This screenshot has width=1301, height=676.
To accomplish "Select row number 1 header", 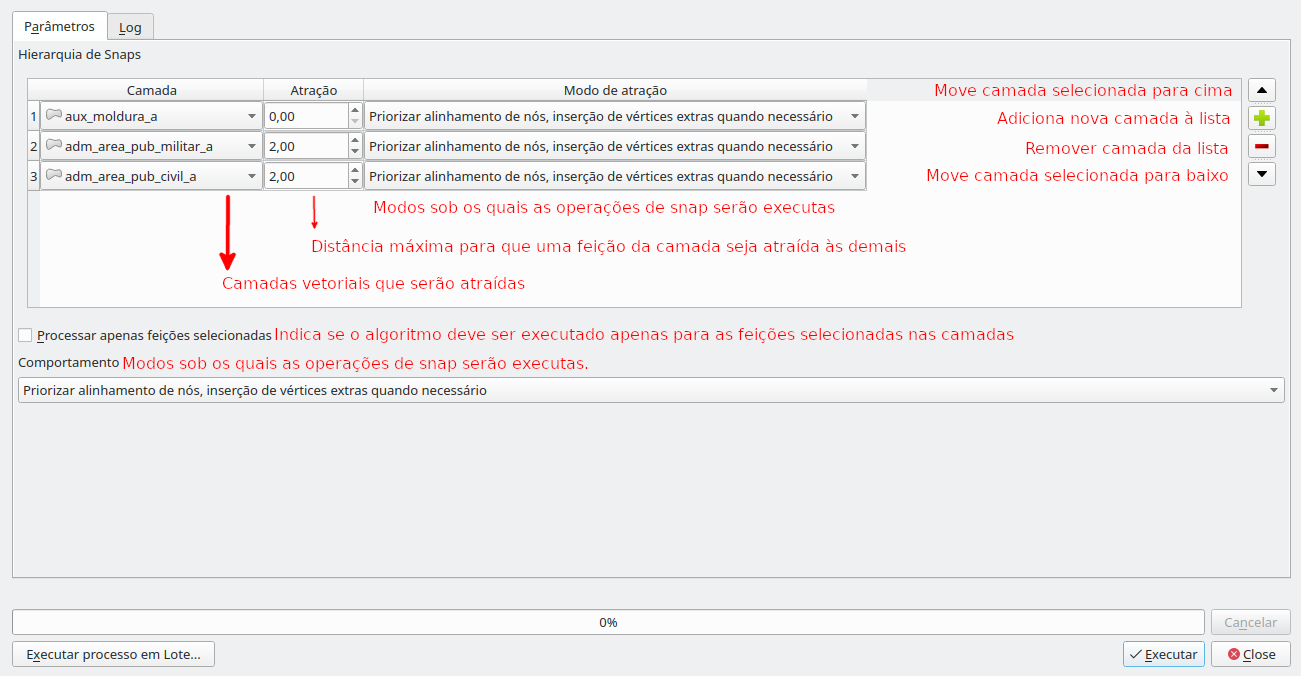I will (x=34, y=116).
